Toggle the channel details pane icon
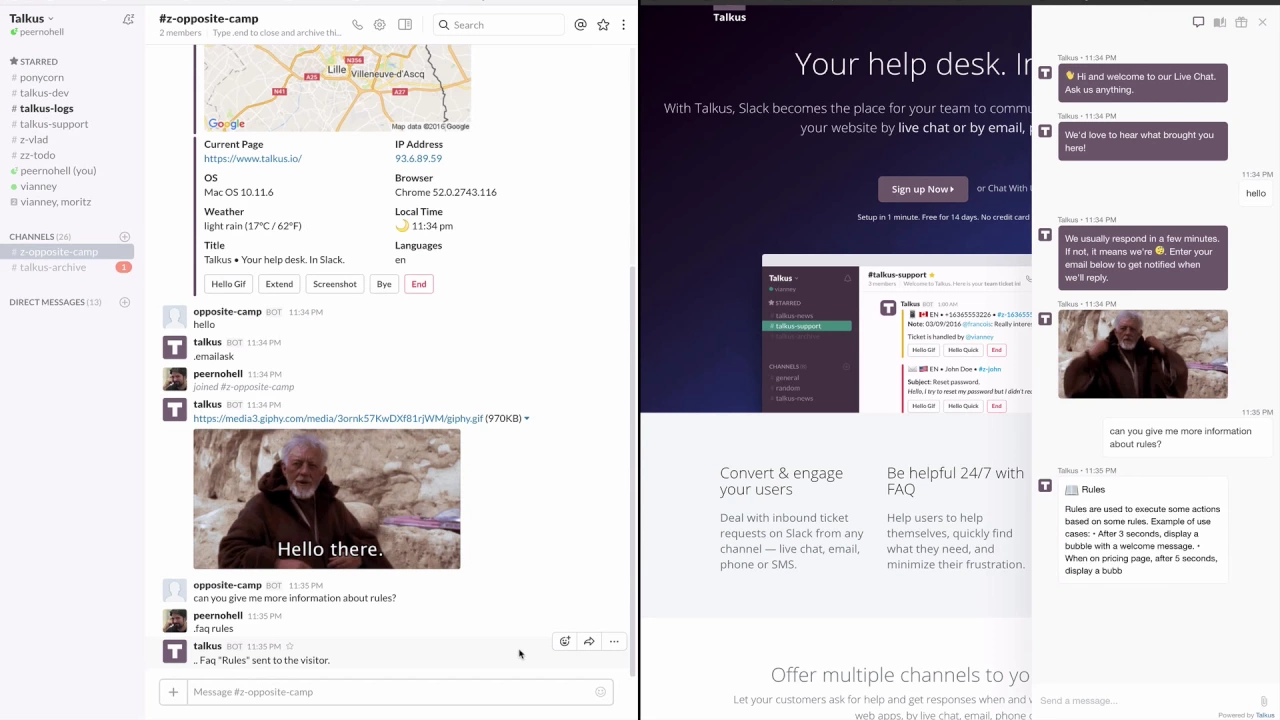This screenshot has width=1280, height=720. 405,25
